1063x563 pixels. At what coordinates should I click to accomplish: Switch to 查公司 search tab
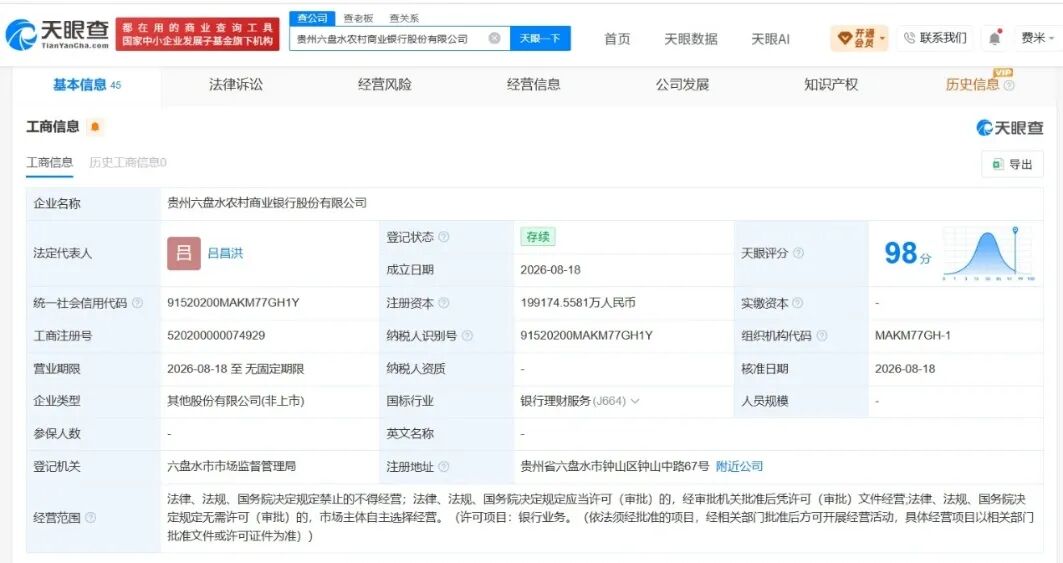(x=312, y=18)
